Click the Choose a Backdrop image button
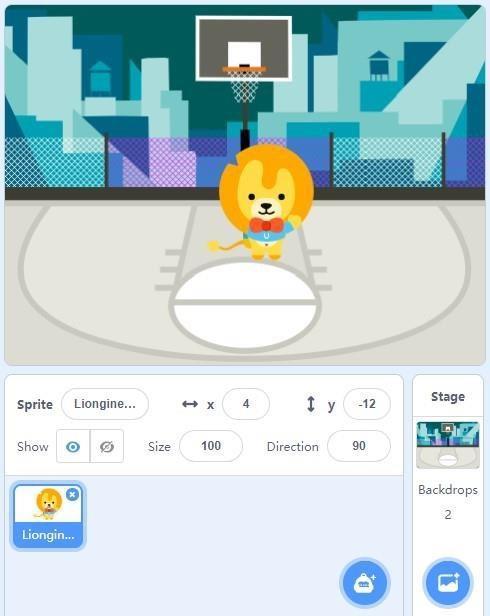 point(448,583)
